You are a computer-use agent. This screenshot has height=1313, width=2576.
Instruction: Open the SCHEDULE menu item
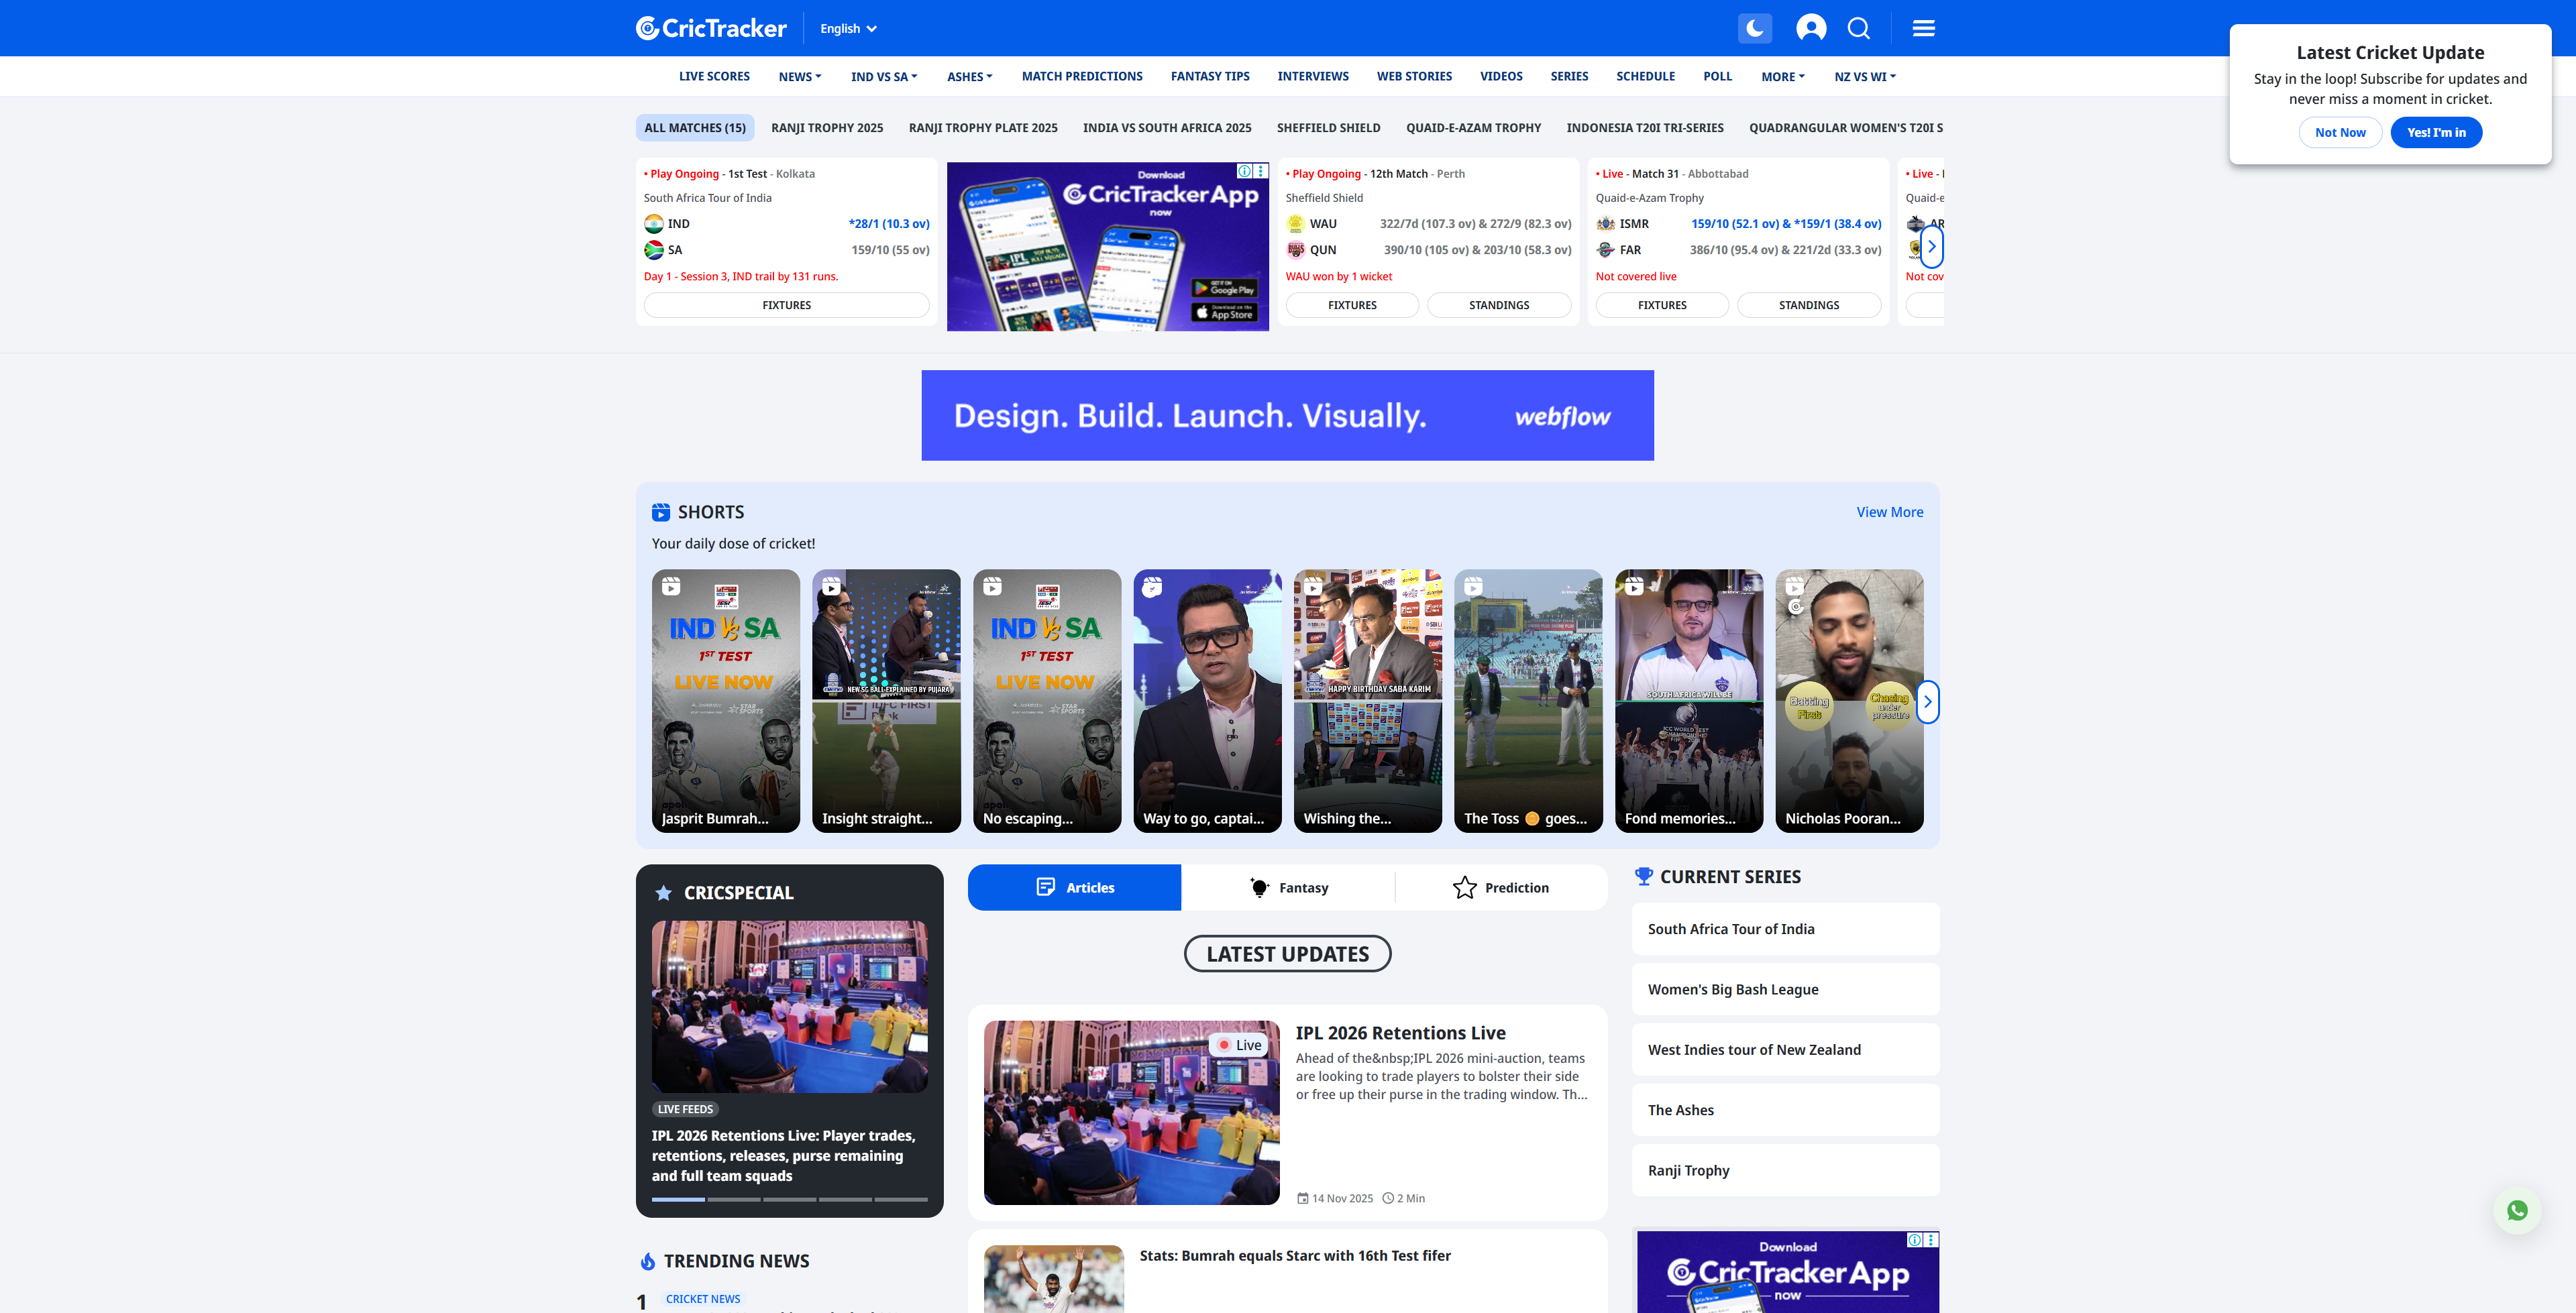tap(1645, 77)
